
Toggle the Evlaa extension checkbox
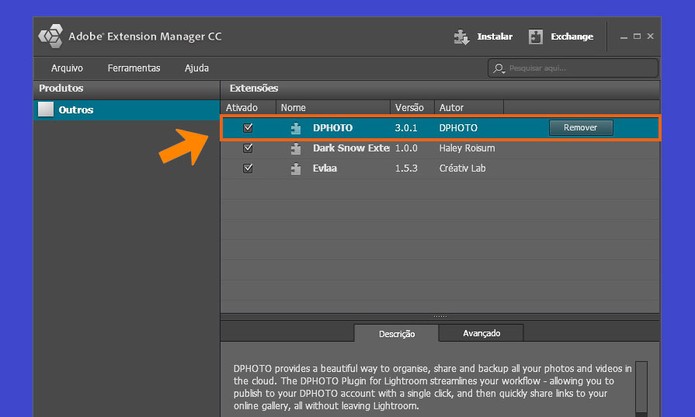[x=248, y=168]
